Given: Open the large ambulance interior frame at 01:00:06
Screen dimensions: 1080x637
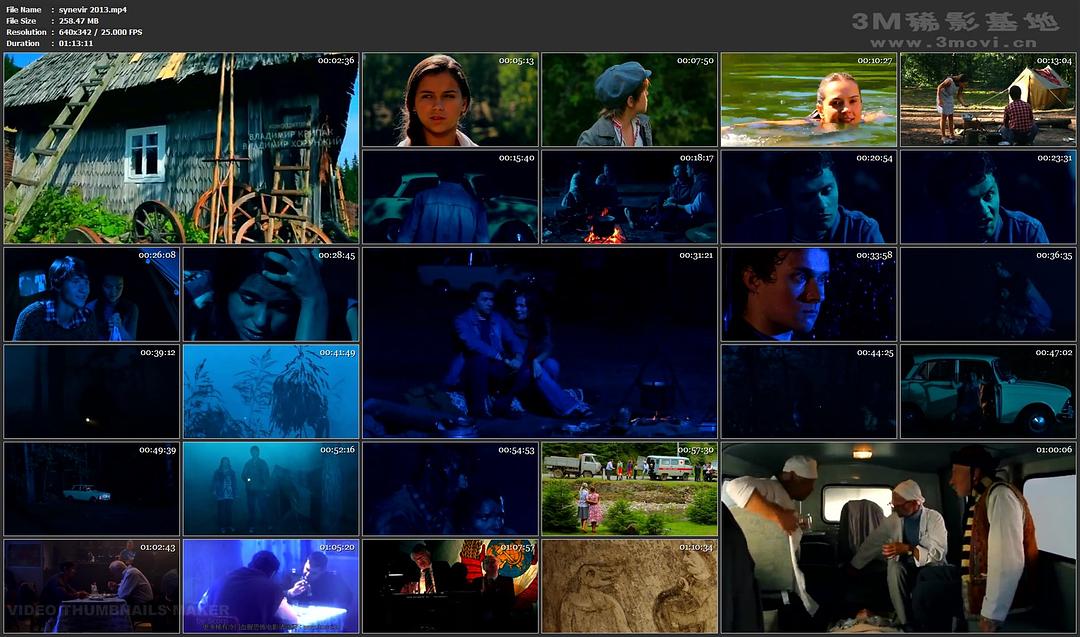Looking at the screenshot, I should [898, 537].
